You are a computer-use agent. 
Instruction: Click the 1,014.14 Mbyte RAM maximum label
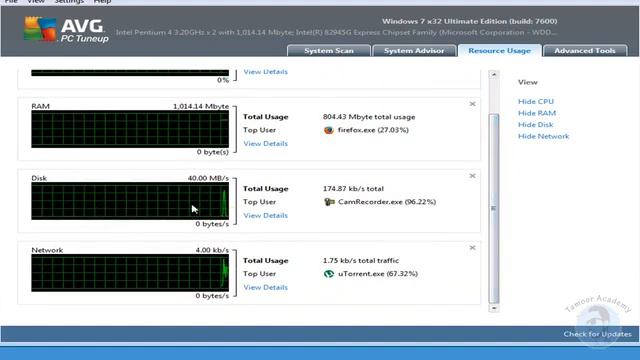(201, 107)
